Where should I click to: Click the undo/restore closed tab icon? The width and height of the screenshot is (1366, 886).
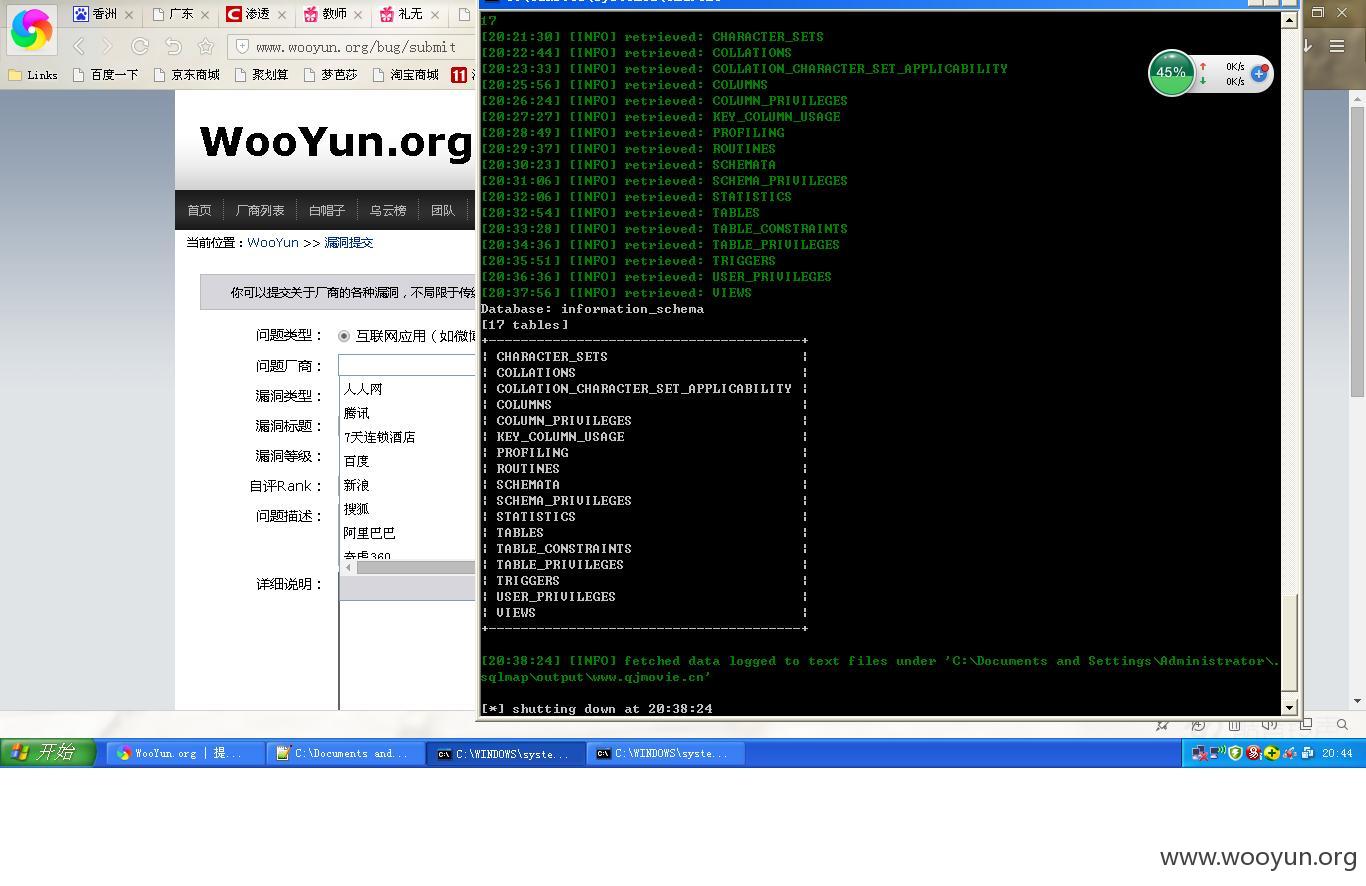point(173,46)
